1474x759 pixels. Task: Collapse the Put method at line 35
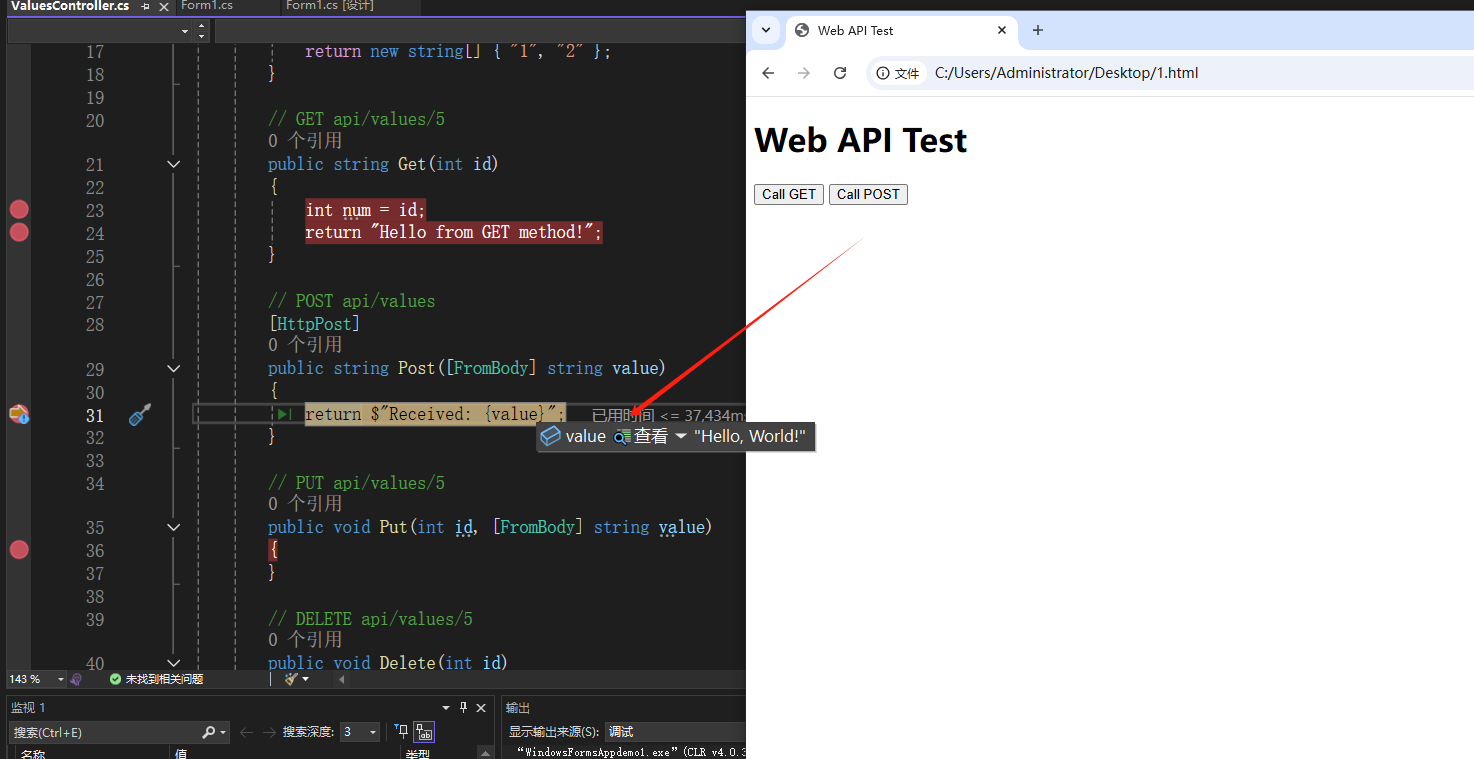click(x=174, y=527)
